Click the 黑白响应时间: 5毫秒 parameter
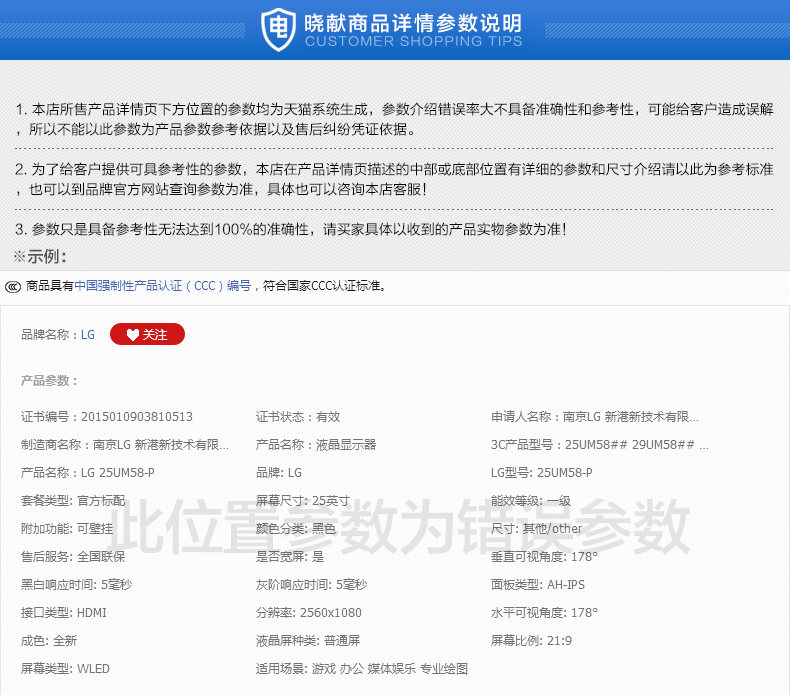This screenshot has width=790, height=695. point(77,585)
